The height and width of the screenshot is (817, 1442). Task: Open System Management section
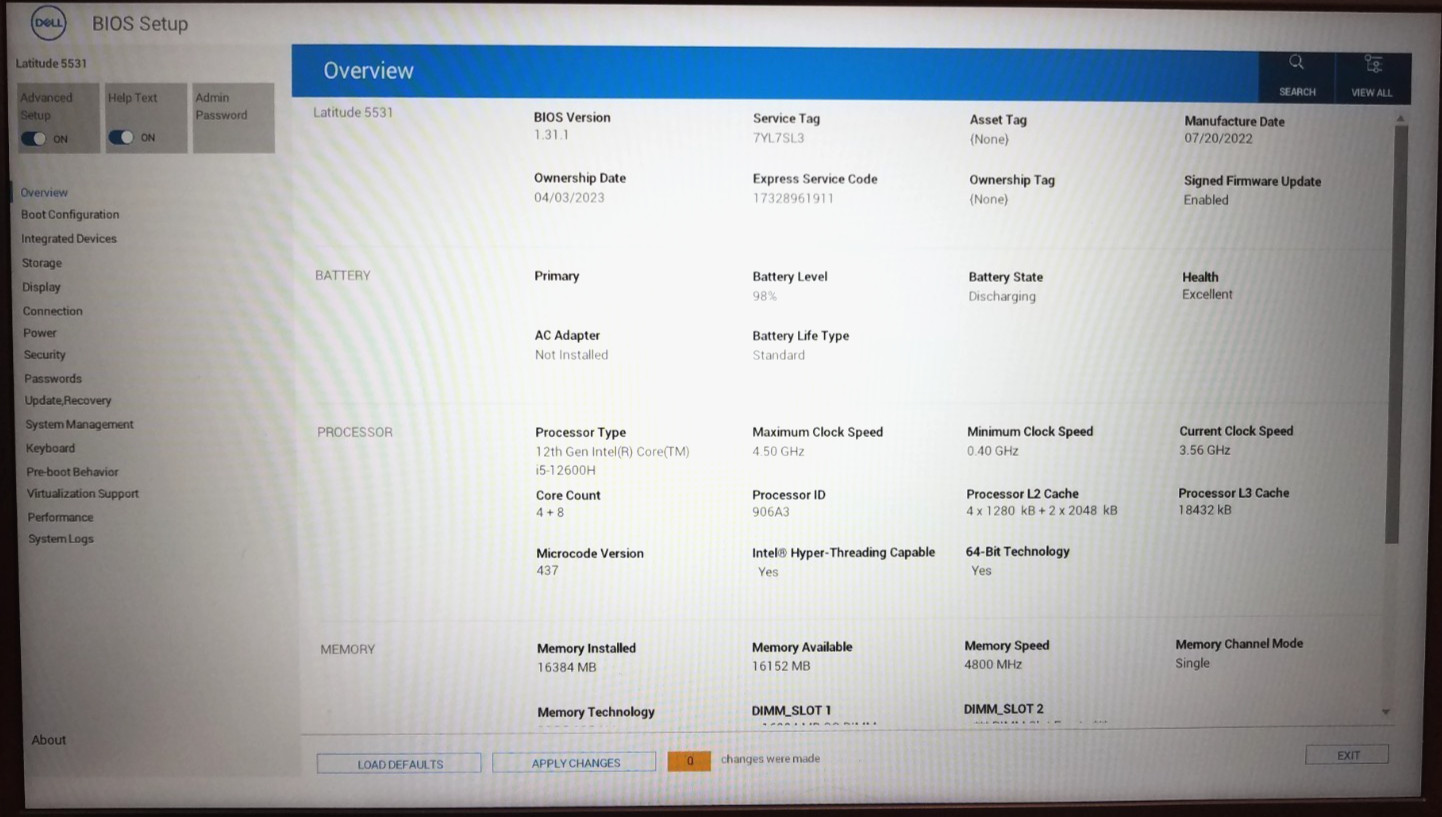pos(79,424)
